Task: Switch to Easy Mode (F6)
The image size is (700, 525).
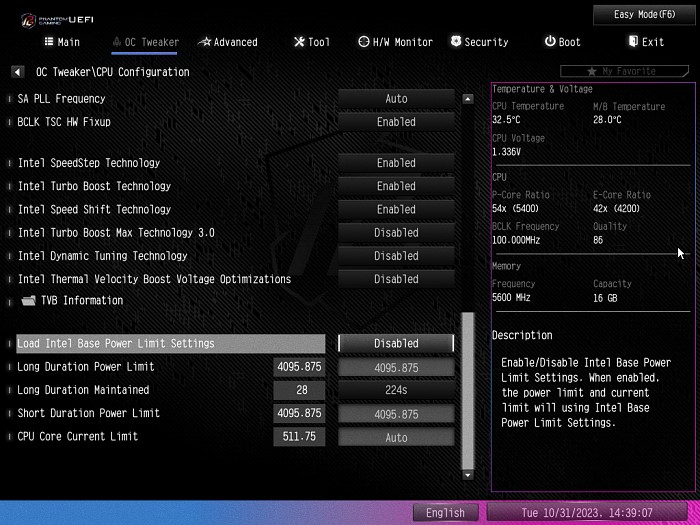Action: click(645, 15)
